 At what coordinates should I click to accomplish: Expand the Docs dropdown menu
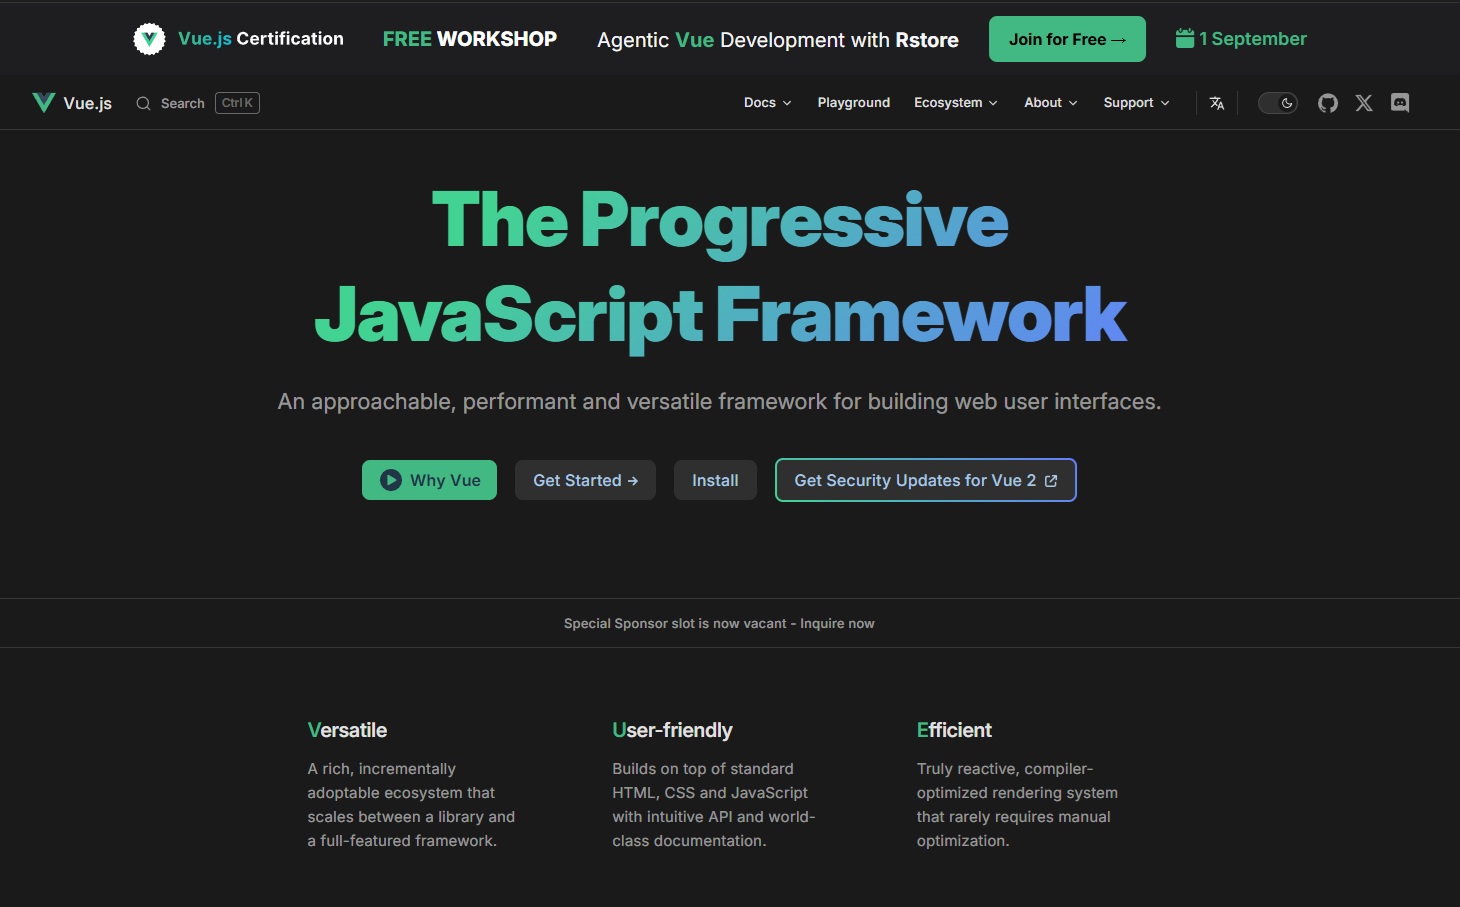click(x=767, y=103)
